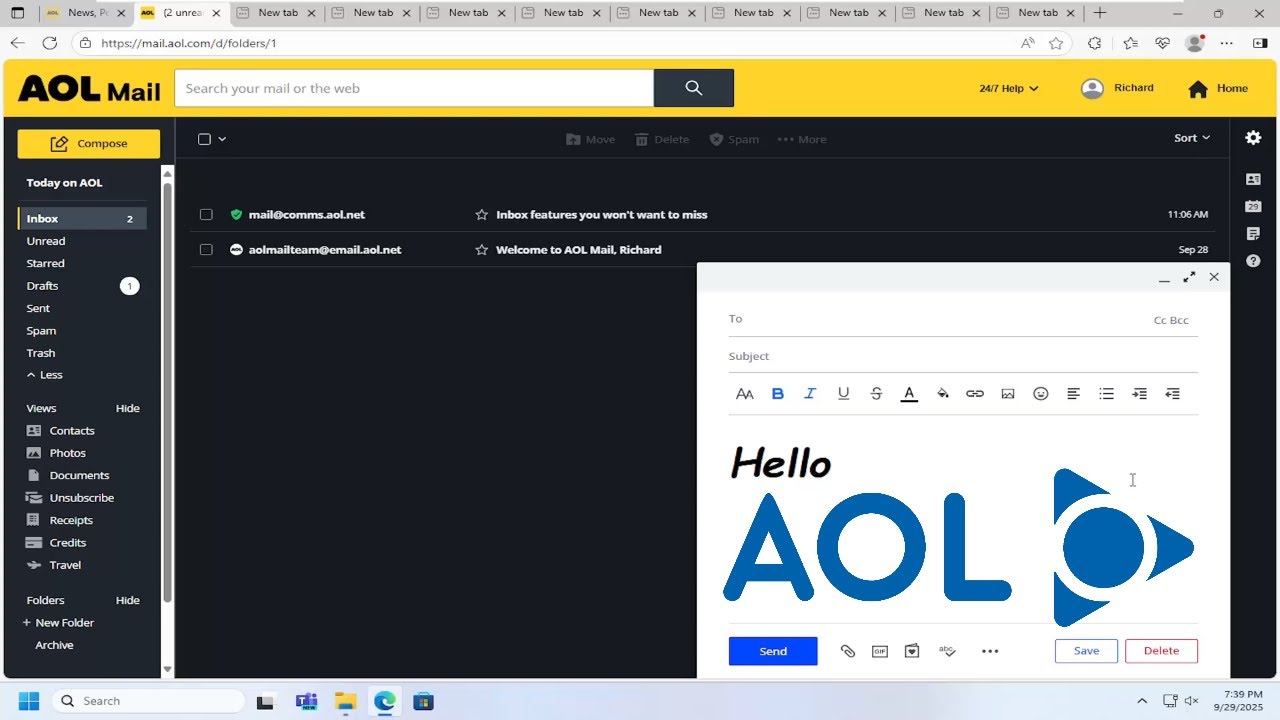The height and width of the screenshot is (720, 1280).
Task: Open the Unread folder
Action: 46,241
